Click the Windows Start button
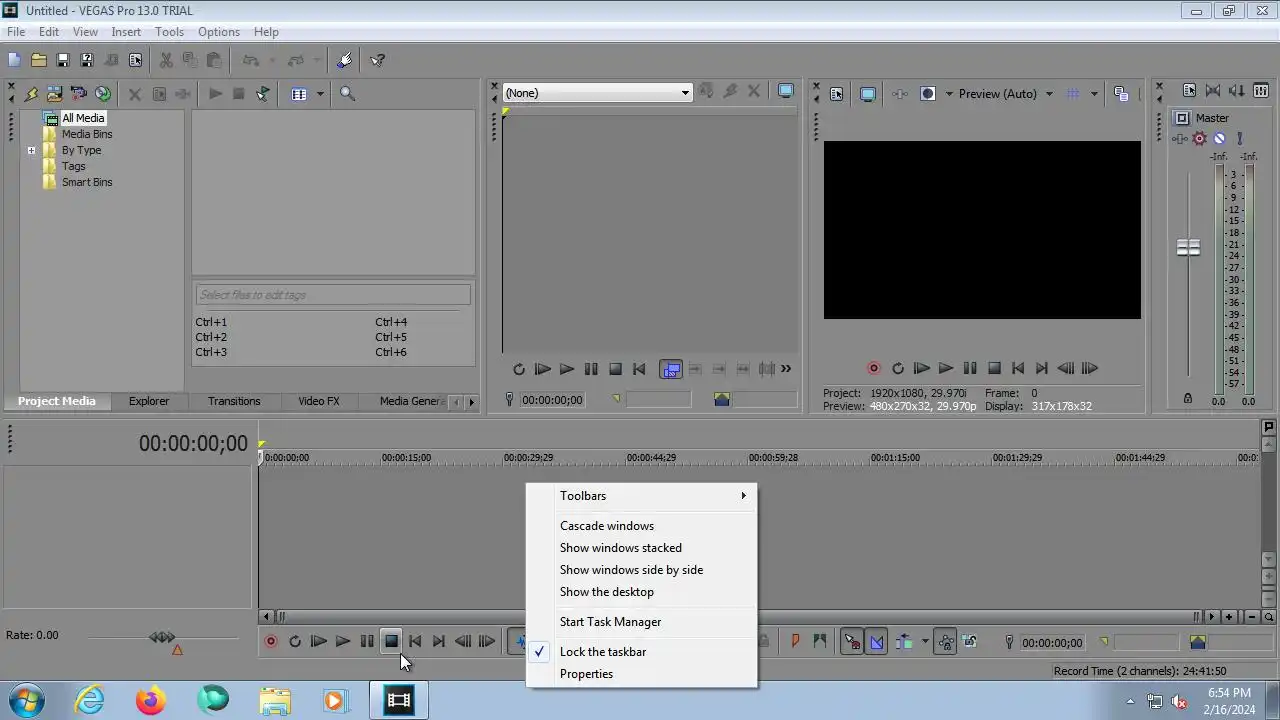The width and height of the screenshot is (1280, 720). [26, 700]
